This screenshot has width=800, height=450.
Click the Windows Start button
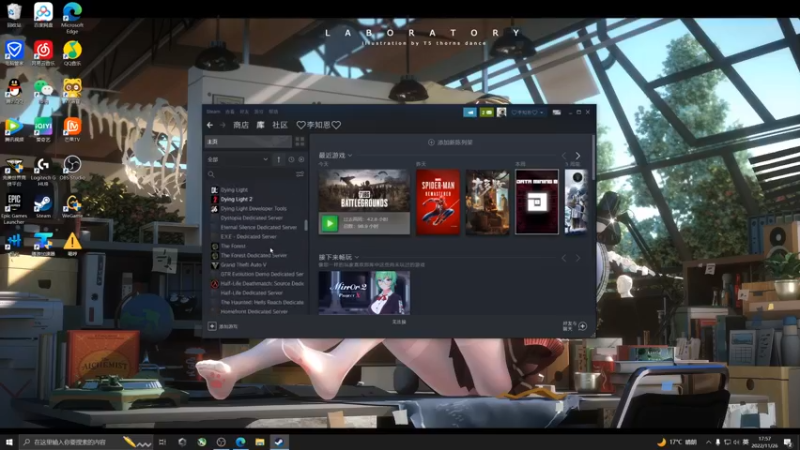pos(9,442)
